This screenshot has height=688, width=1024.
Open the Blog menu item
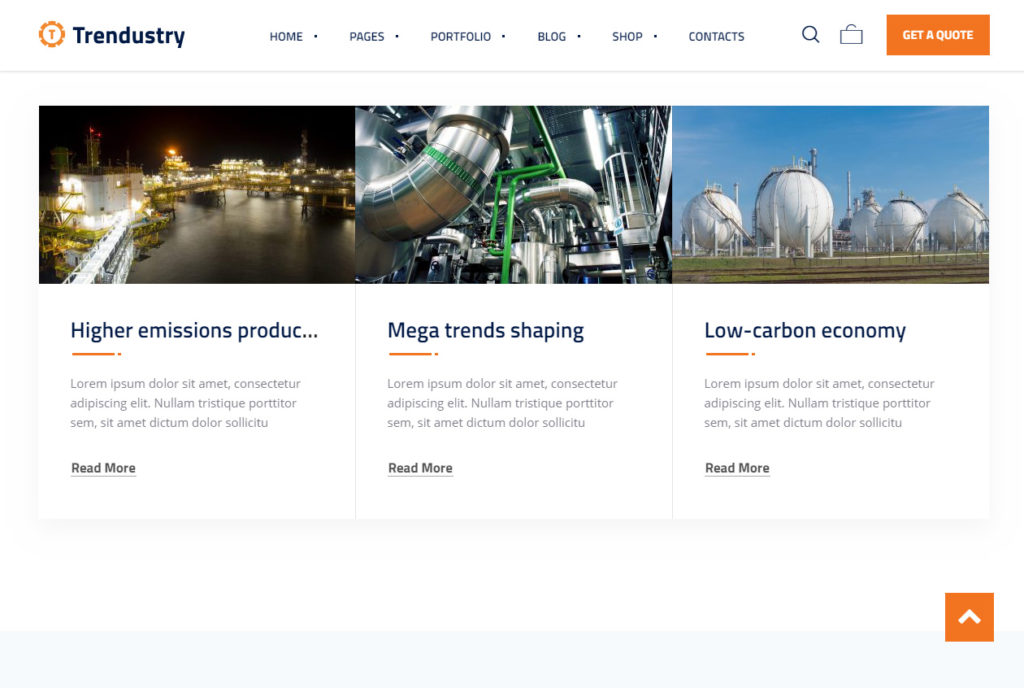(x=551, y=36)
